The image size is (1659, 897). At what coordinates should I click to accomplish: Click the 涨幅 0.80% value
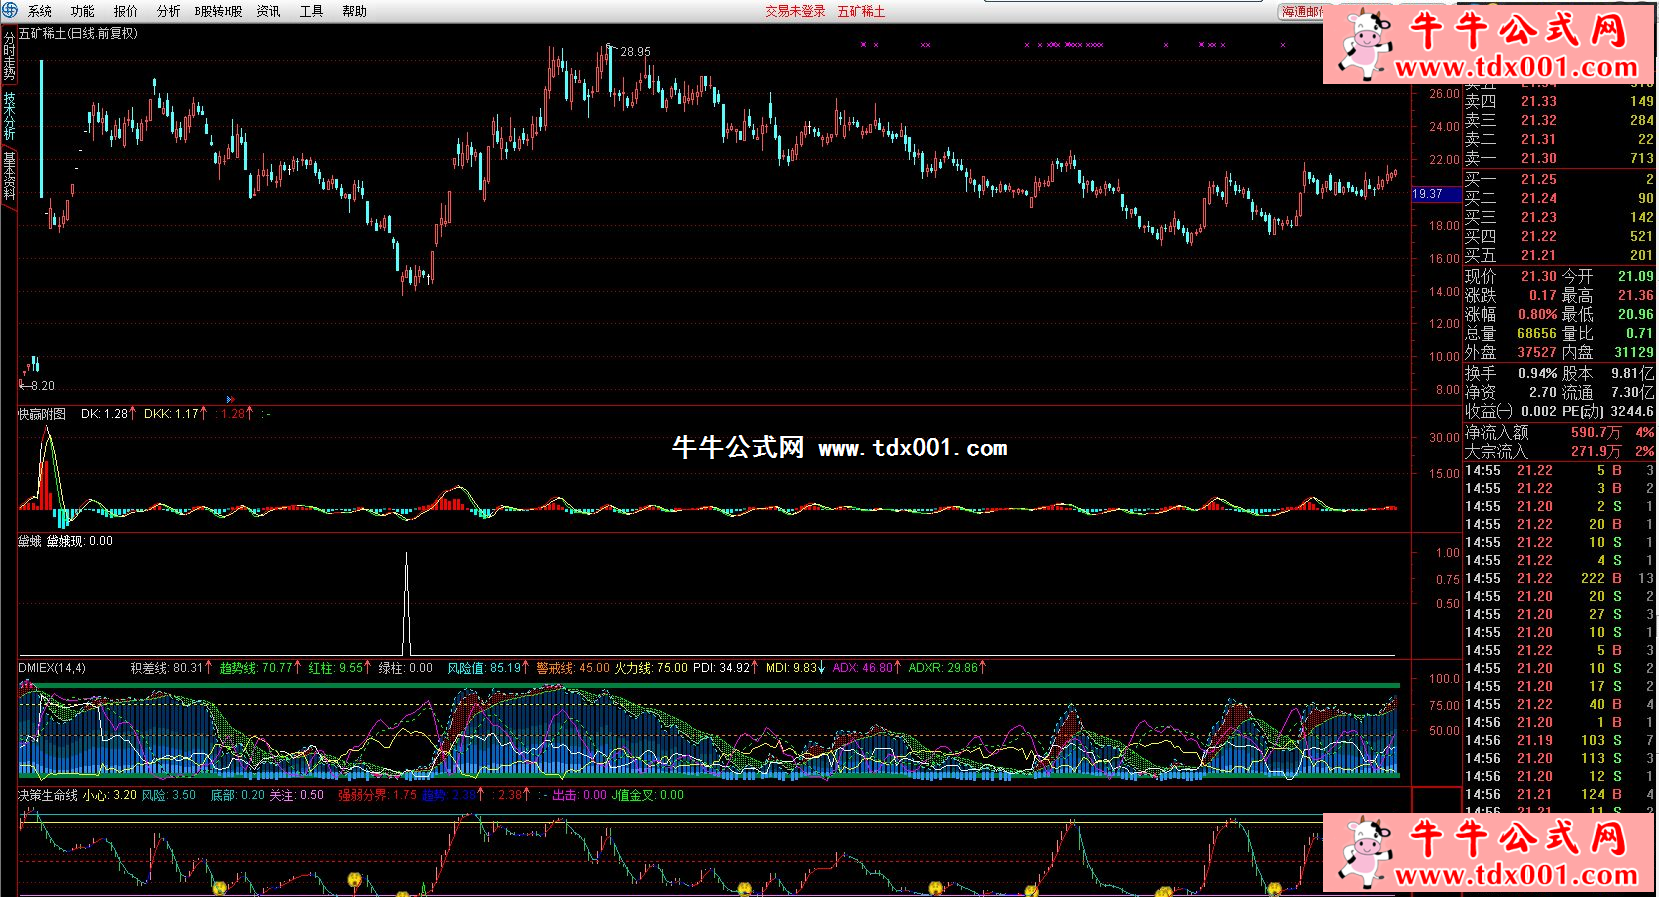pyautogui.click(x=1537, y=314)
